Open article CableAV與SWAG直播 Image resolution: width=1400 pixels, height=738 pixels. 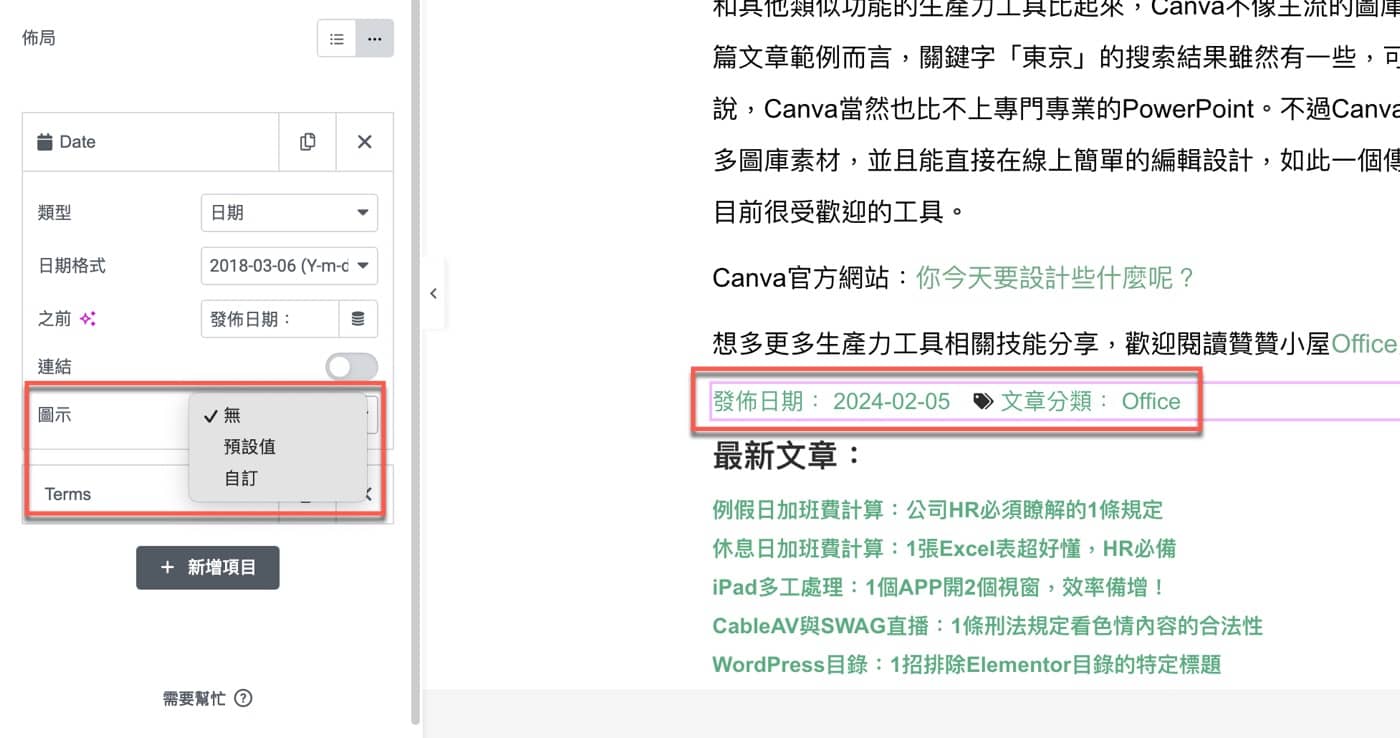coord(987,626)
